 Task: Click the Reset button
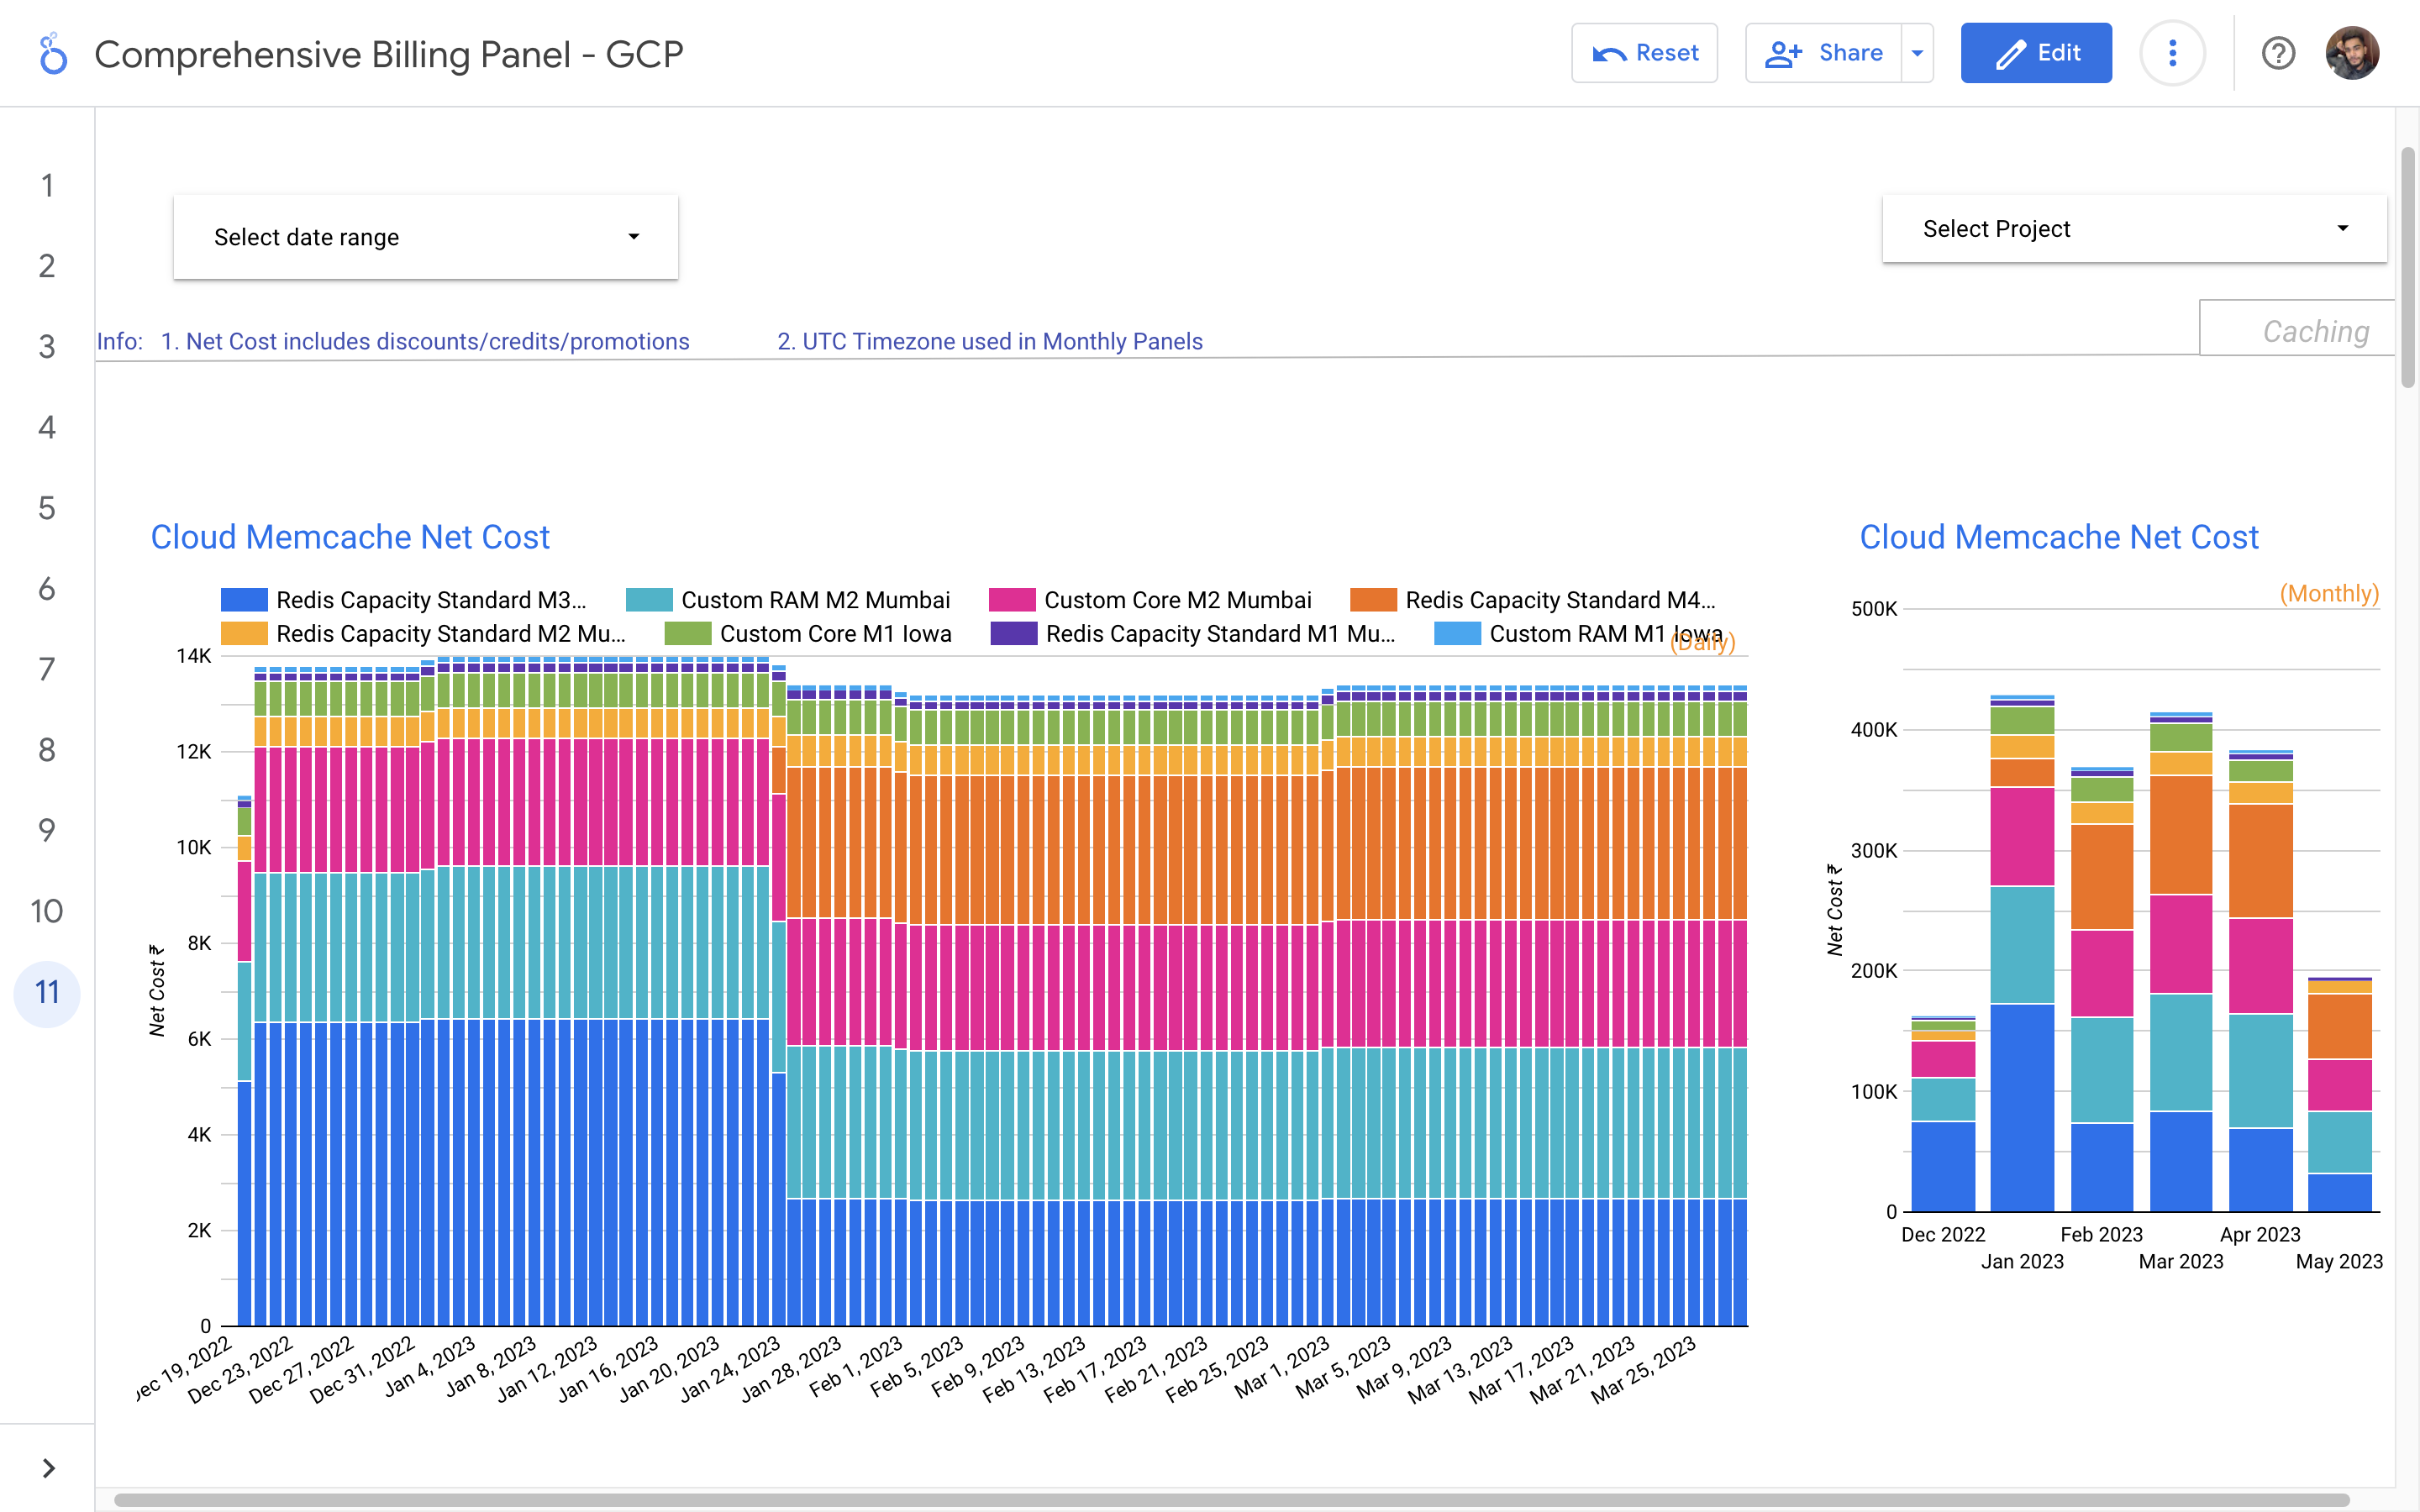[x=1644, y=53]
